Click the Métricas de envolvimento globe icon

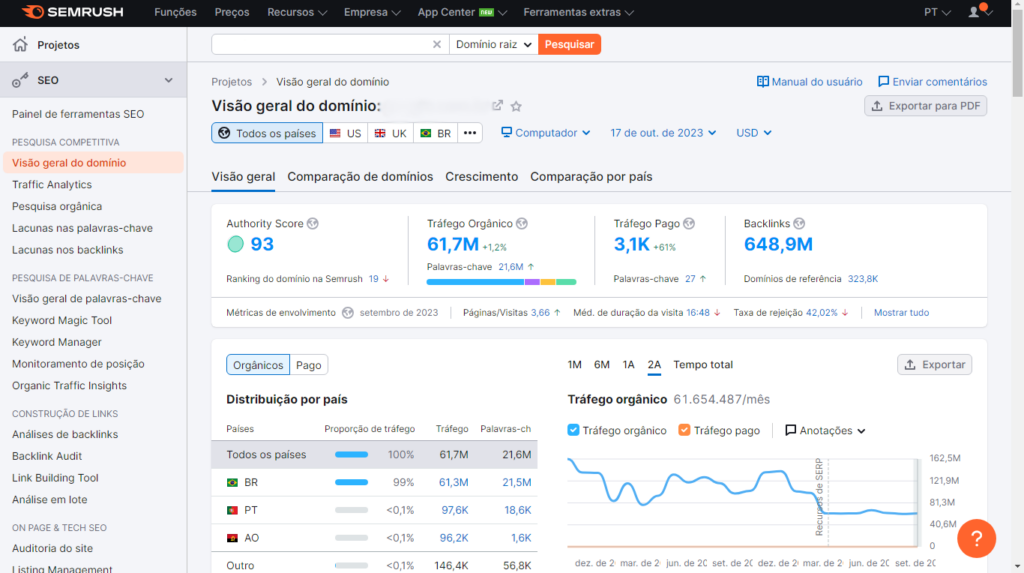coord(348,312)
